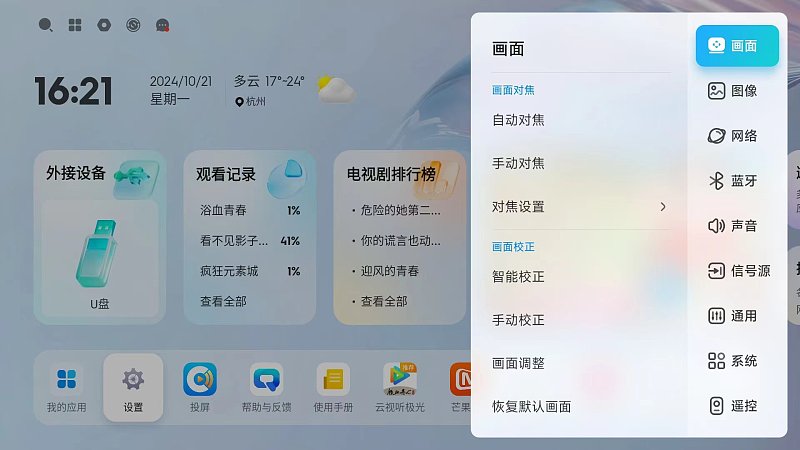
Task: Select the 设置 gear icon
Action: (x=133, y=387)
